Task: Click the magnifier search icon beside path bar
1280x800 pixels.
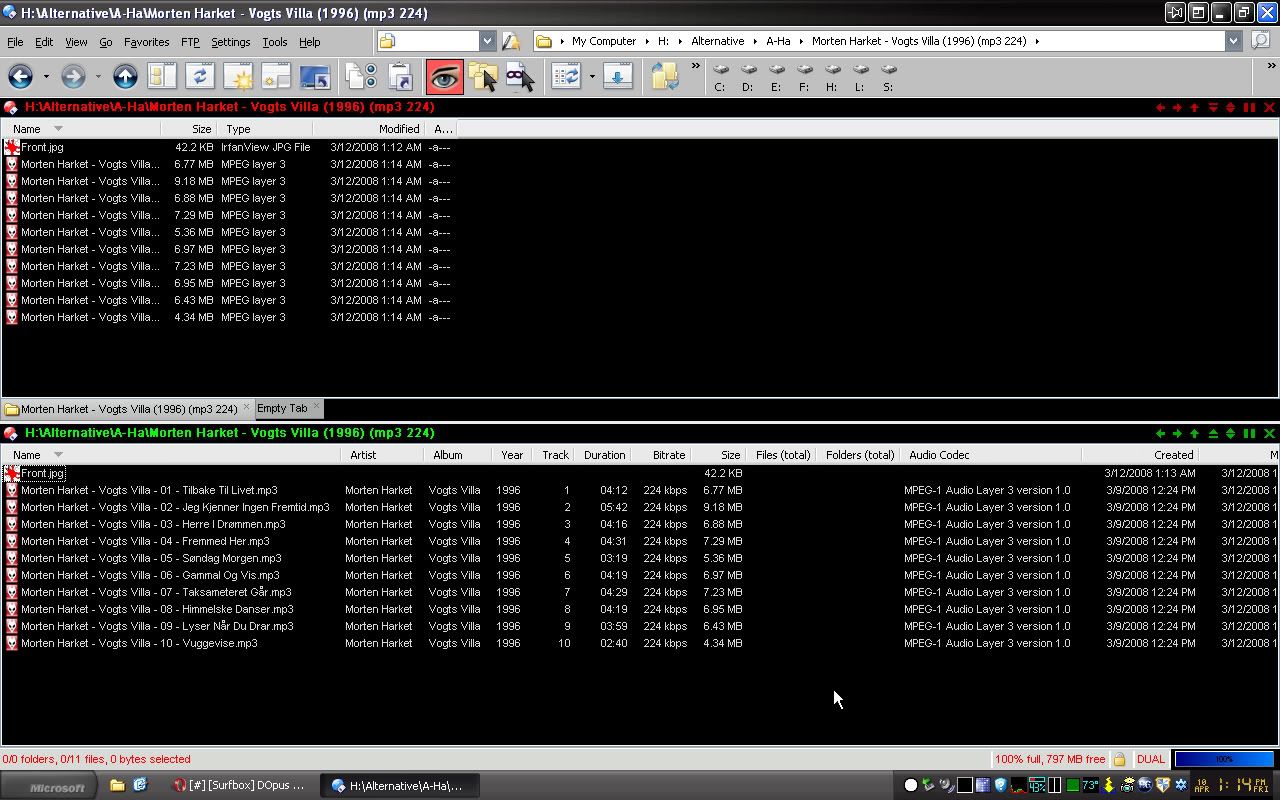Action: coord(1260,41)
